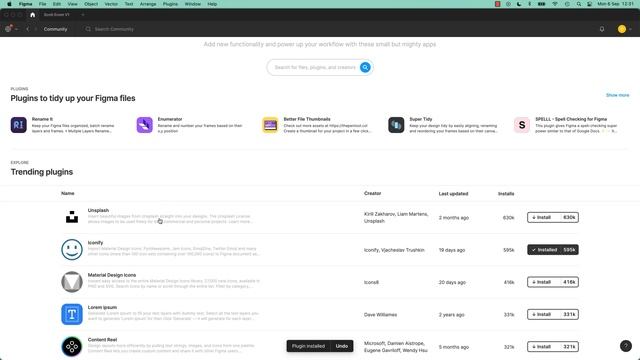Open the Super Tidy plugin icon
Image resolution: width=640 pixels, height=360 pixels.
click(396, 125)
